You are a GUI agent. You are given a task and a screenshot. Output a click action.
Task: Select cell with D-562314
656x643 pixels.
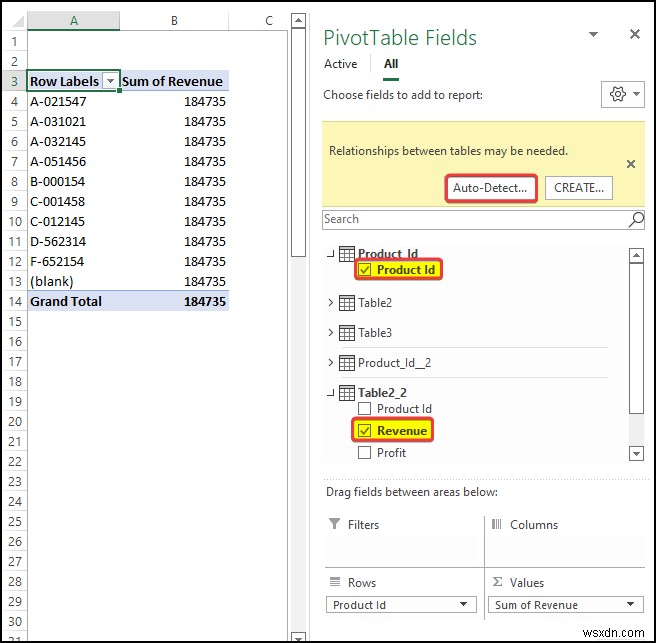(x=74, y=241)
